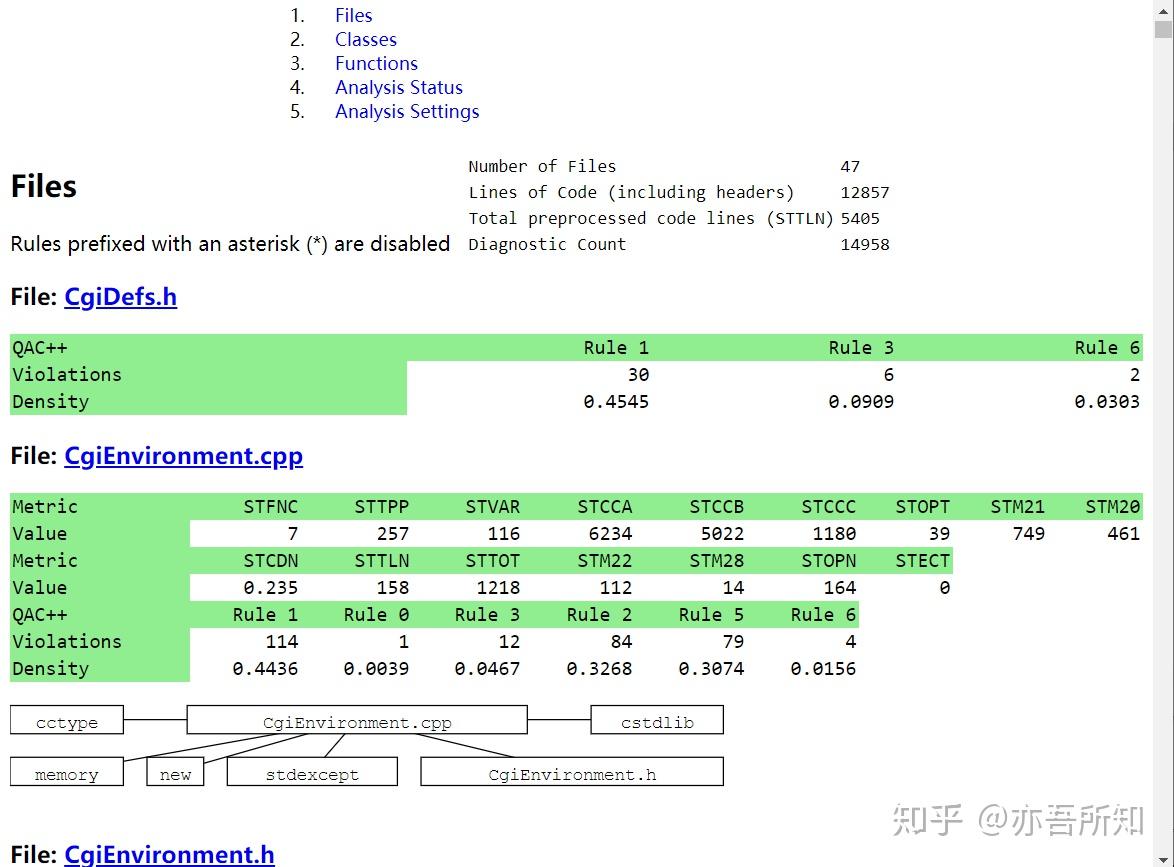Select the CgiEnvironment.h box in the diagram
The image size is (1174, 867).
571,771
